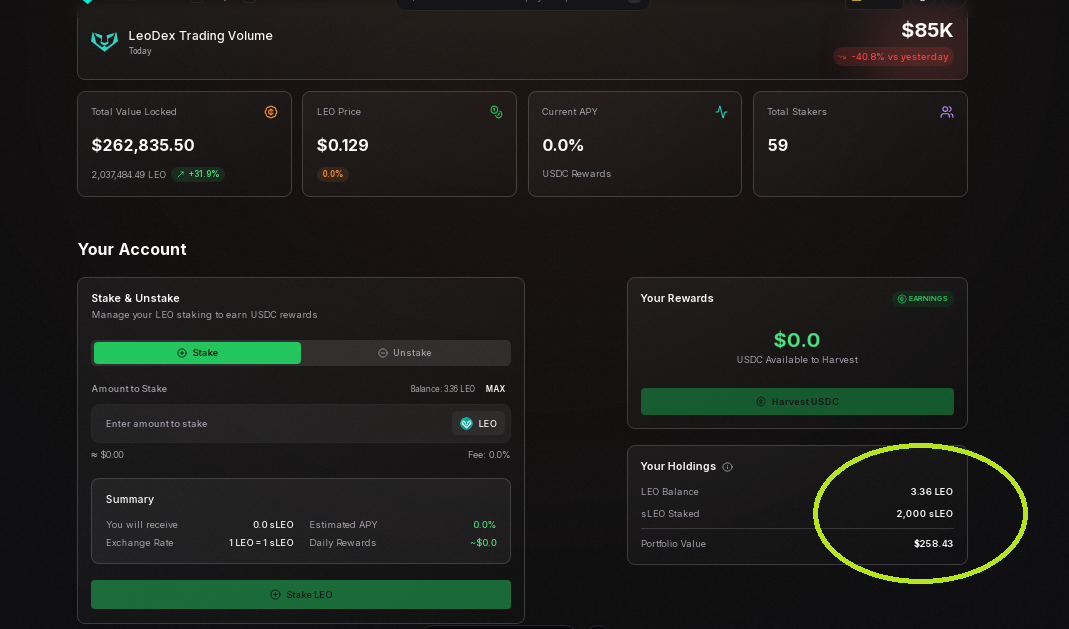Click the Total Value Locked coin icon

271,112
